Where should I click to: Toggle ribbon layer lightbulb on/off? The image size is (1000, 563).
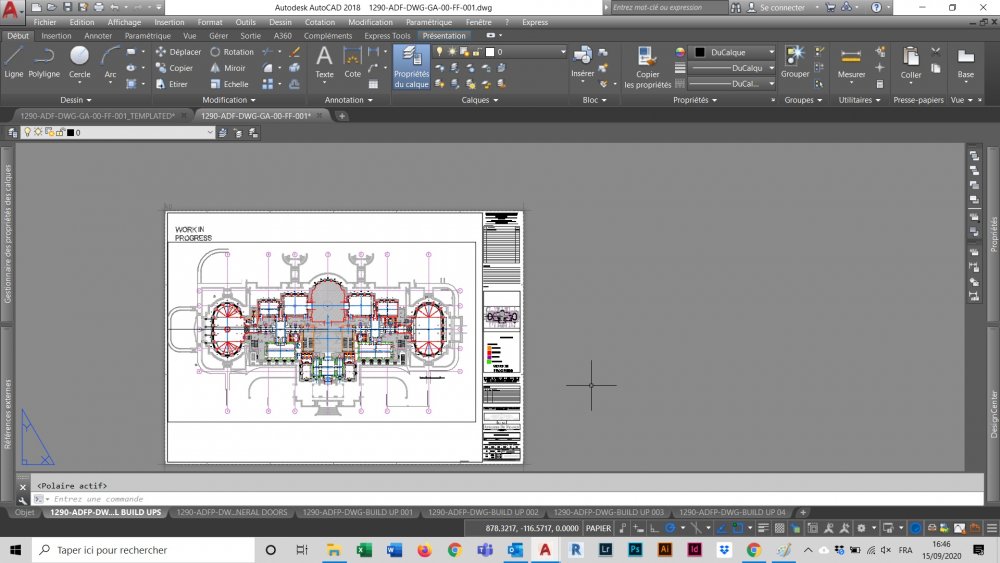point(439,52)
